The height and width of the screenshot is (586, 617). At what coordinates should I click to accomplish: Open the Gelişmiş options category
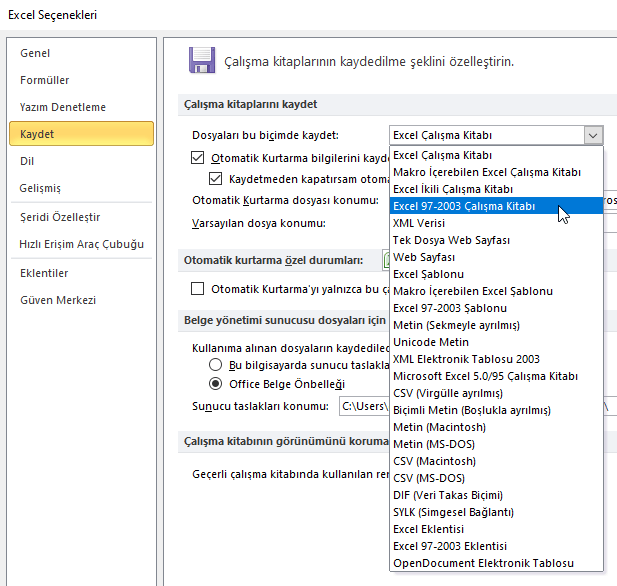click(81, 188)
